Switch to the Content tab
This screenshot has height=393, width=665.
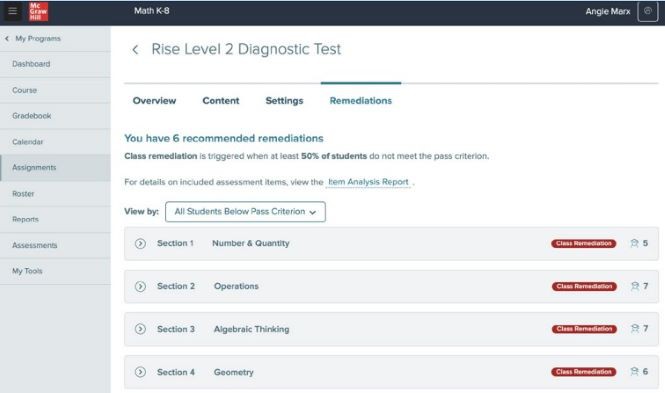tap(221, 101)
